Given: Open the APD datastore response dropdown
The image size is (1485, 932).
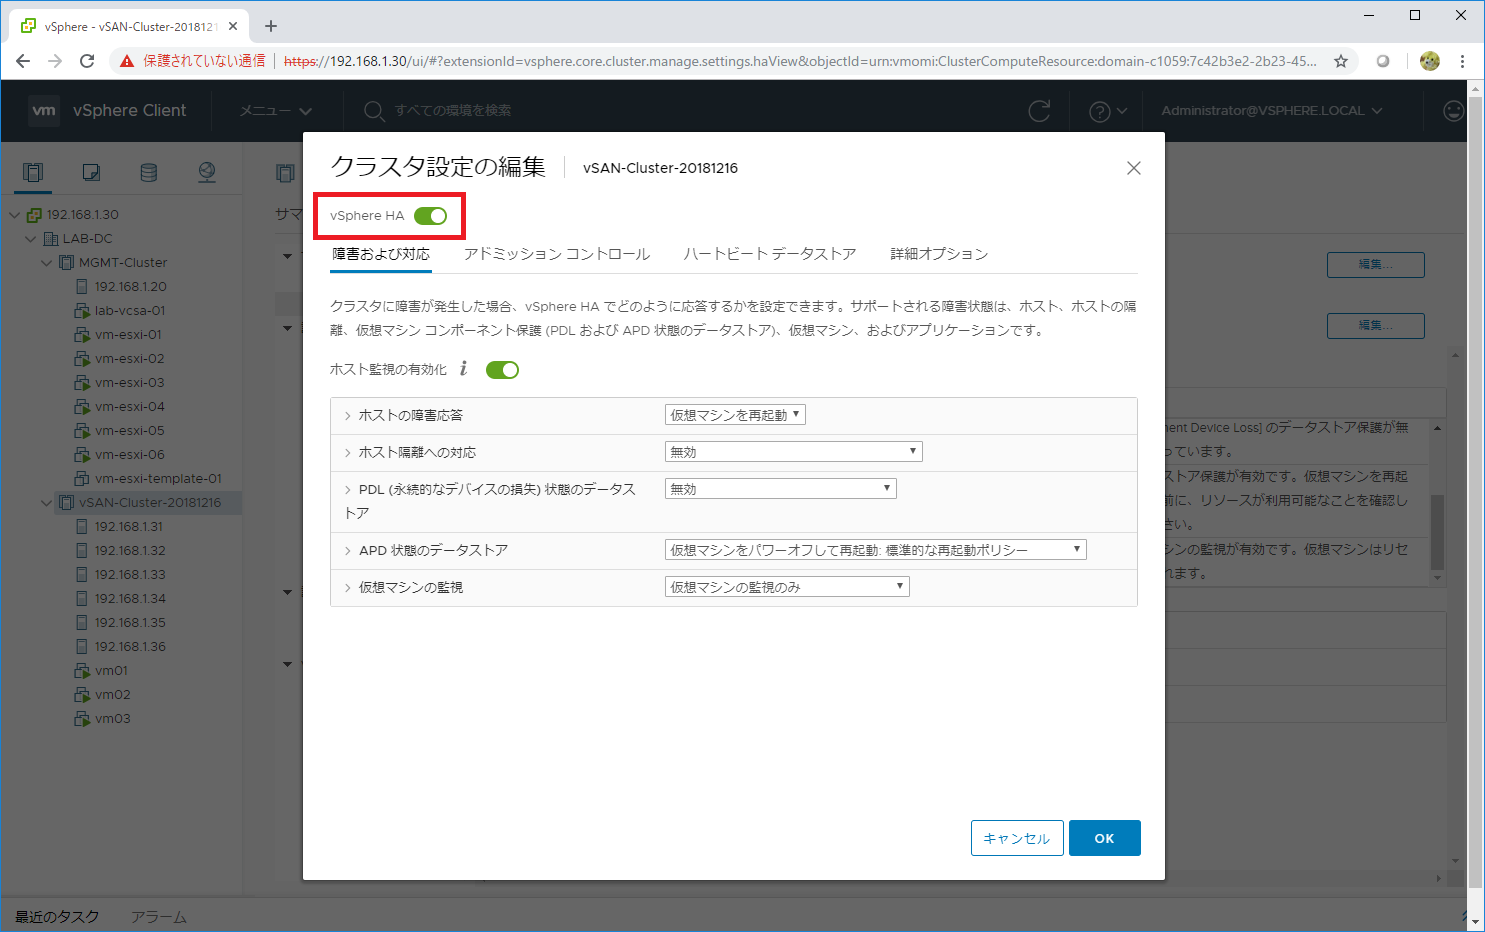Looking at the screenshot, I should pyautogui.click(x=875, y=550).
